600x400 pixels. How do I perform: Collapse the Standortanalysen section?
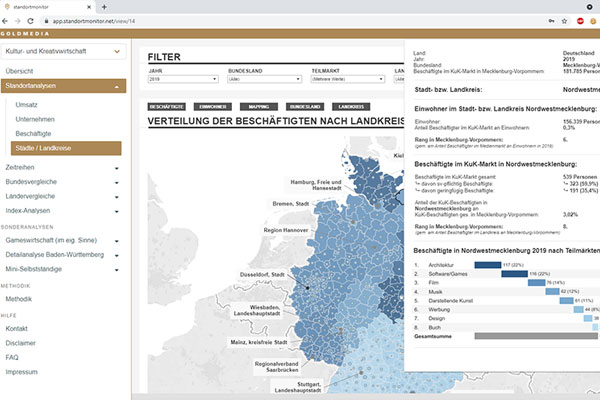tap(63, 86)
